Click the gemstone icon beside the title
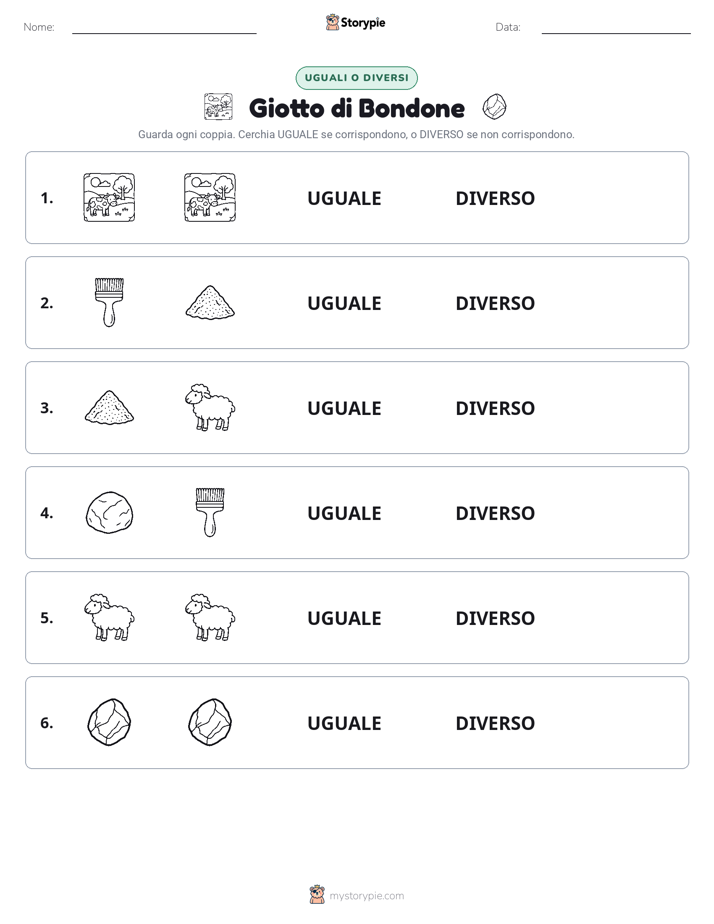 coord(494,107)
